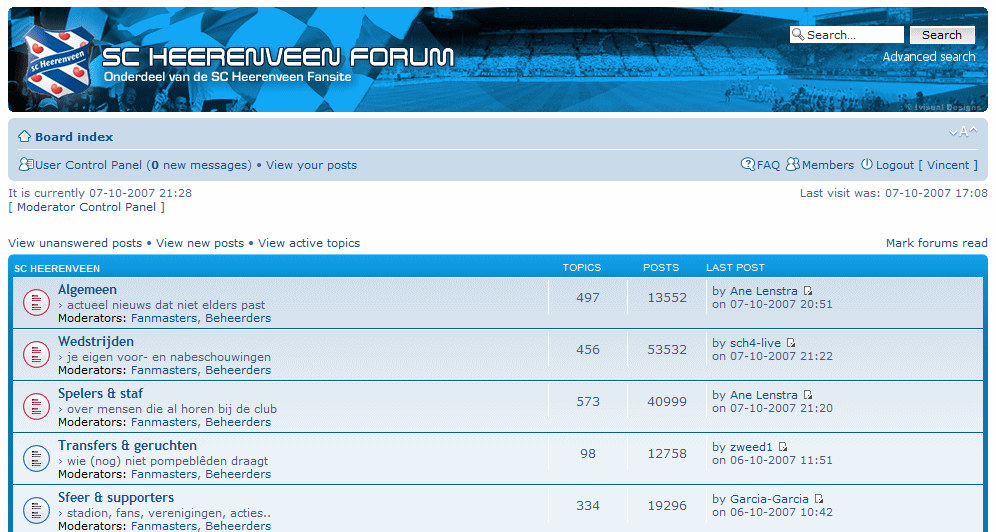Open the Sfeer & supporters forum
The width and height of the screenshot is (996, 532).
116,498
